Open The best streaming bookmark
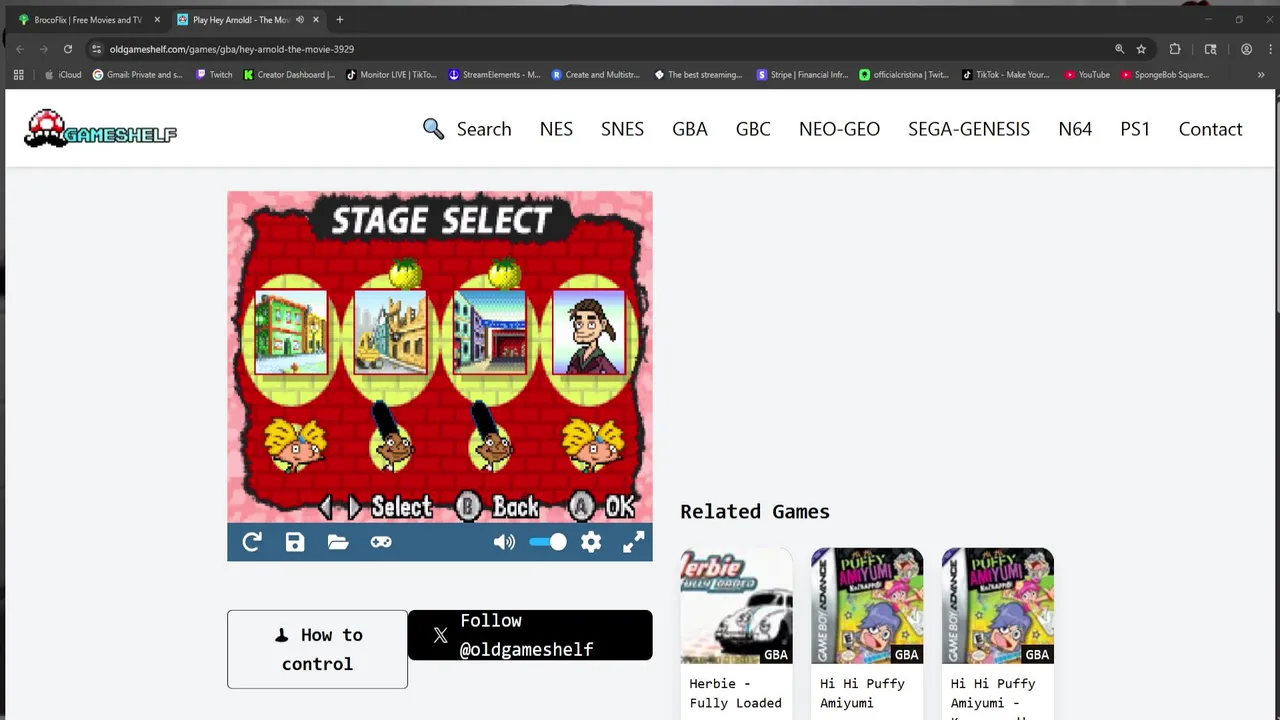1280x720 pixels. click(698, 75)
